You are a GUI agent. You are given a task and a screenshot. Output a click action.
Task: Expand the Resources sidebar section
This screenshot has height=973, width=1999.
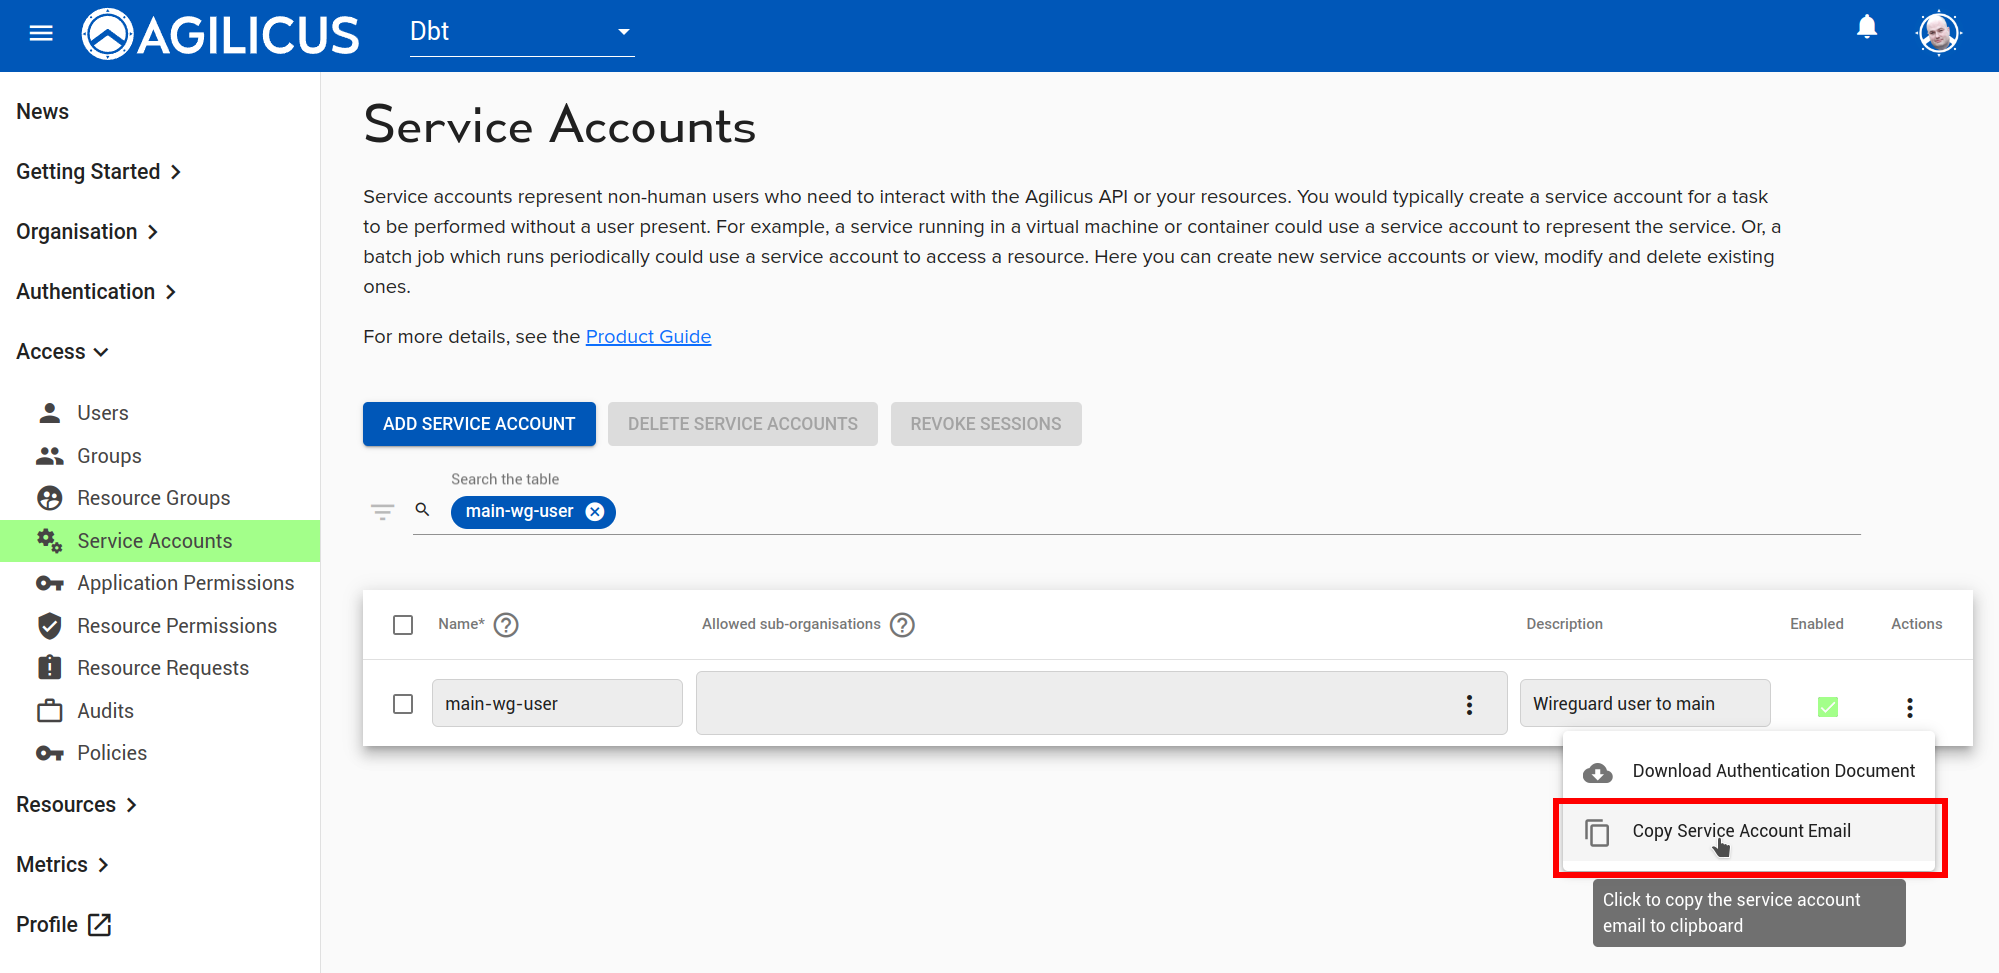pos(77,805)
